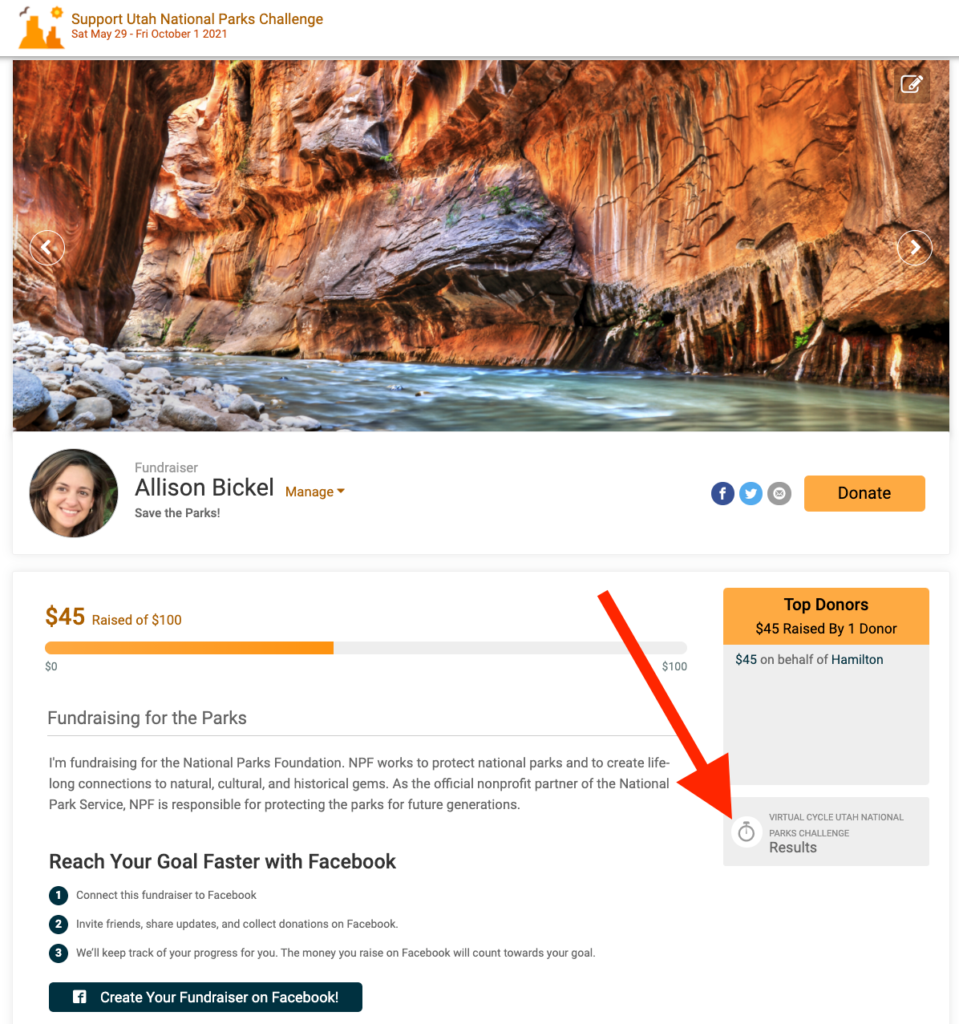Open the Manage dropdown menu
This screenshot has height=1024, width=959.
[315, 492]
